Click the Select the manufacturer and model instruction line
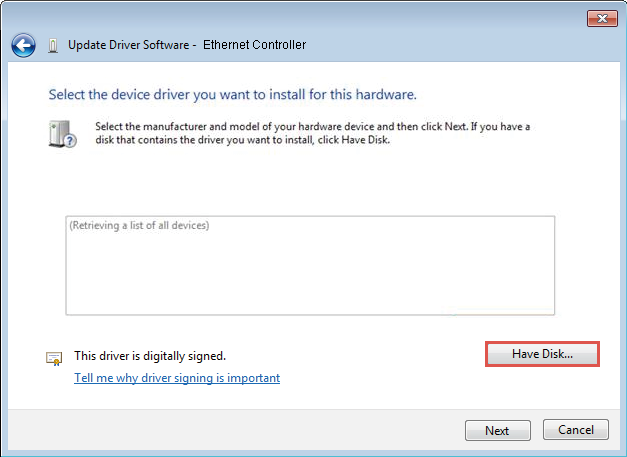627x457 pixels. (312, 127)
